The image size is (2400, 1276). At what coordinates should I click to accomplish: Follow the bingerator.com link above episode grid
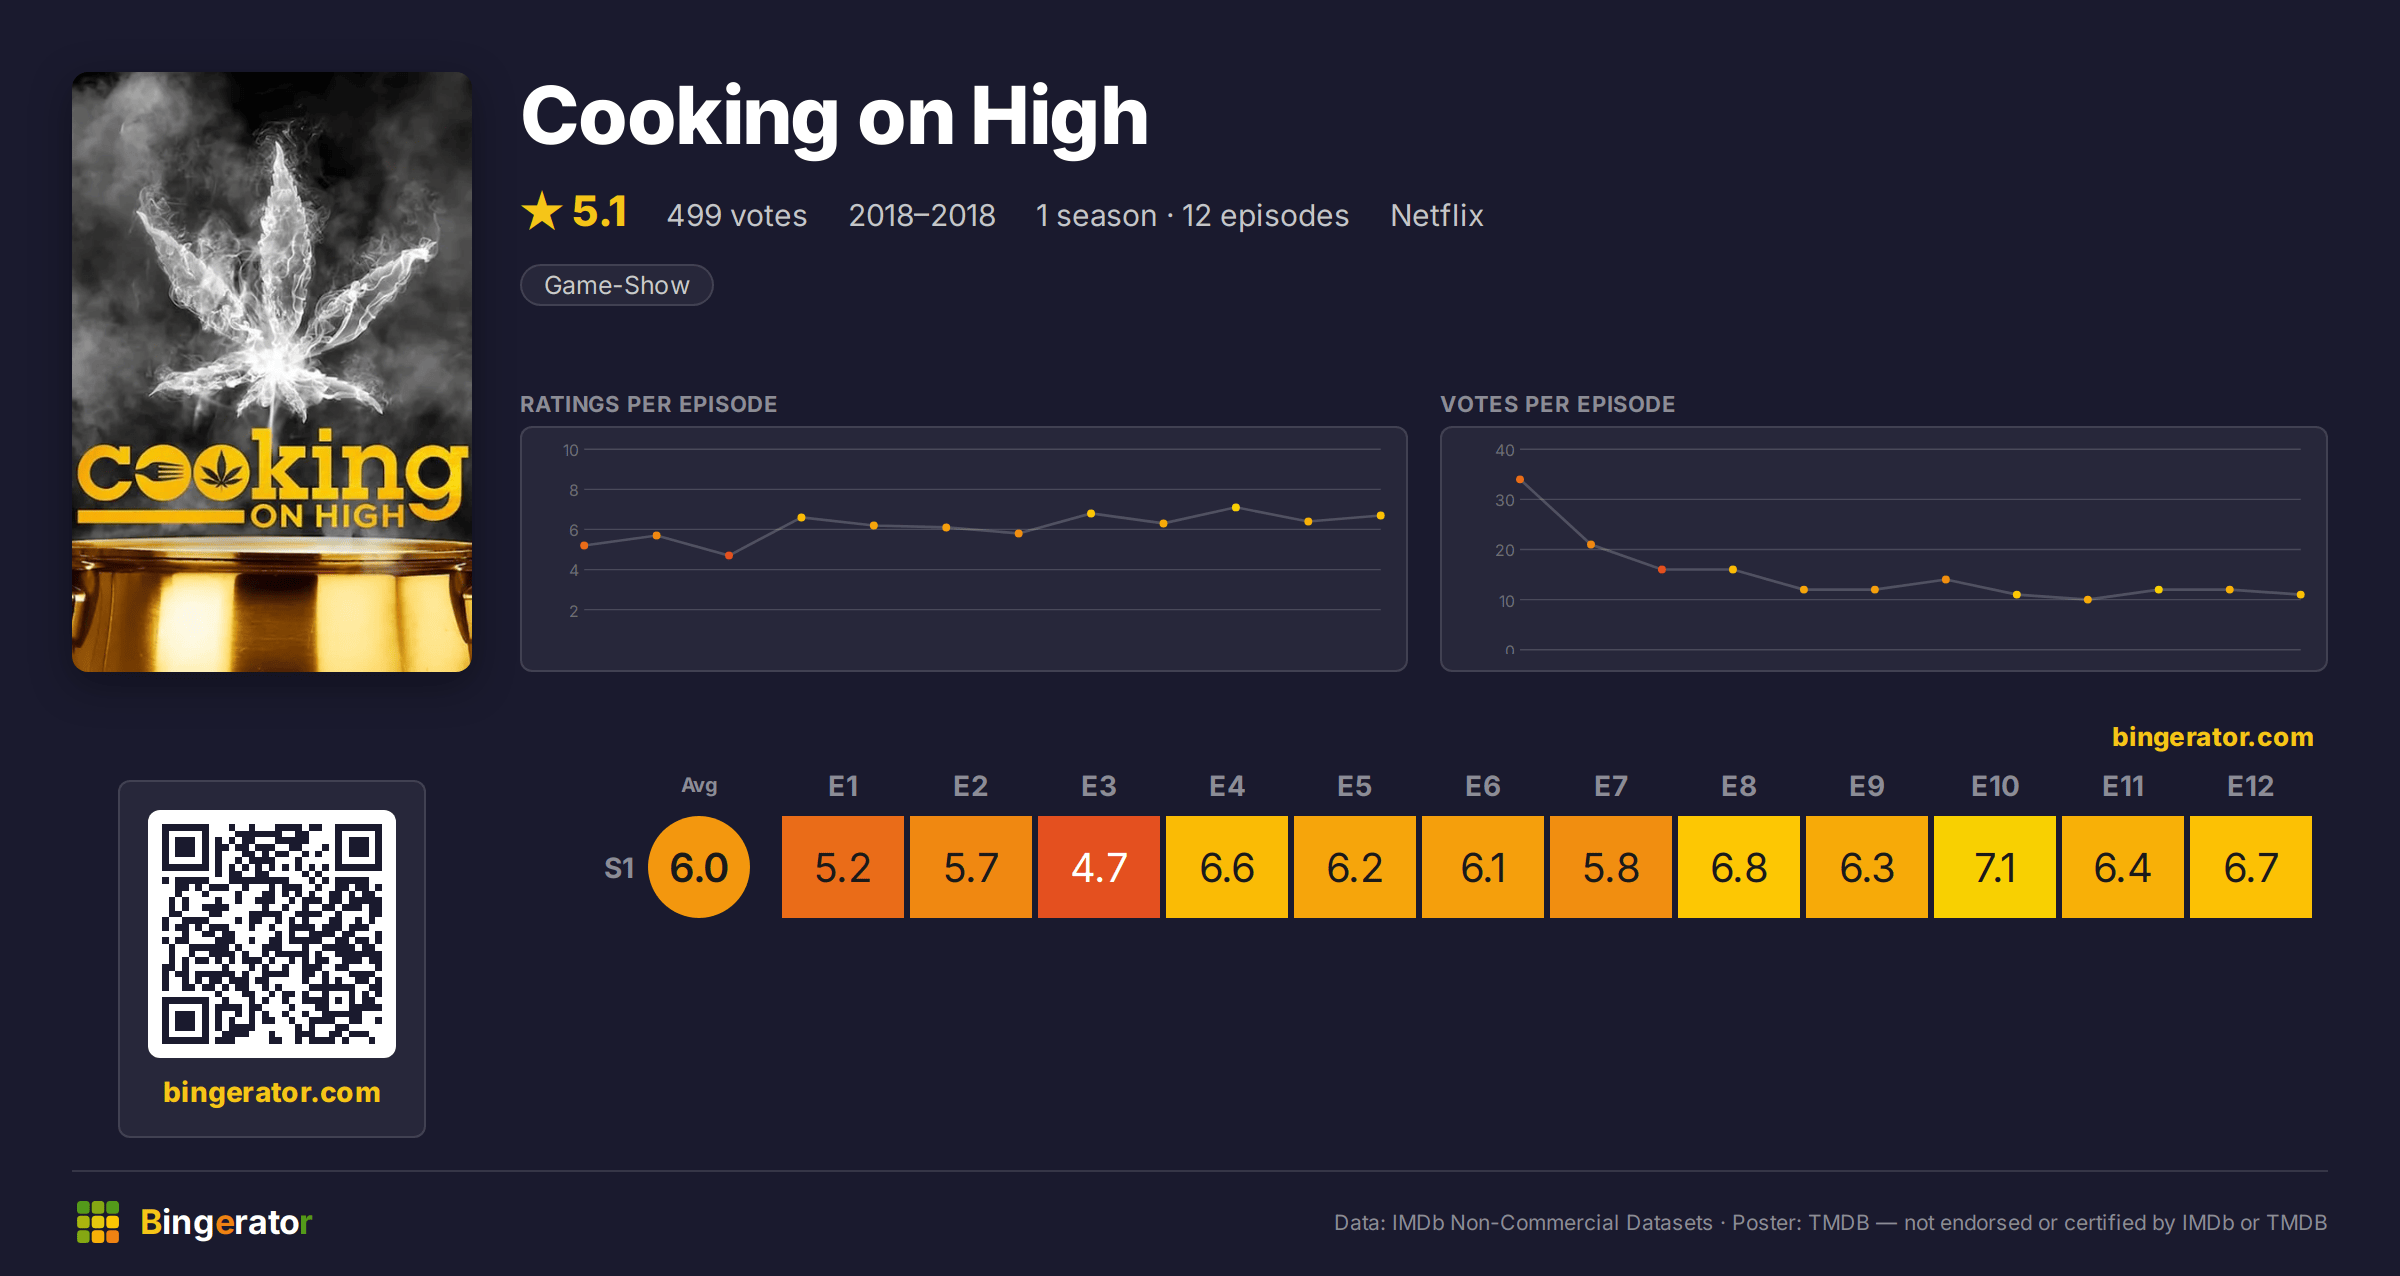coord(2212,737)
